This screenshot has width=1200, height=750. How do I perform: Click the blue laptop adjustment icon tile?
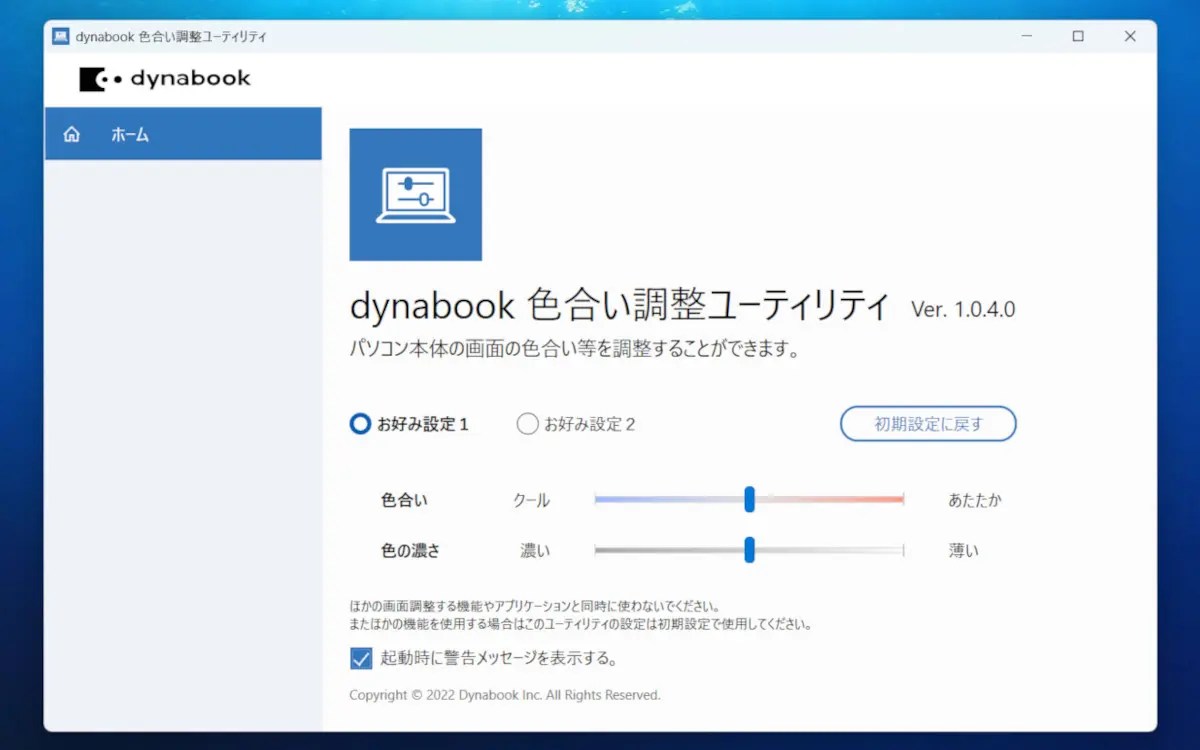click(x=415, y=193)
